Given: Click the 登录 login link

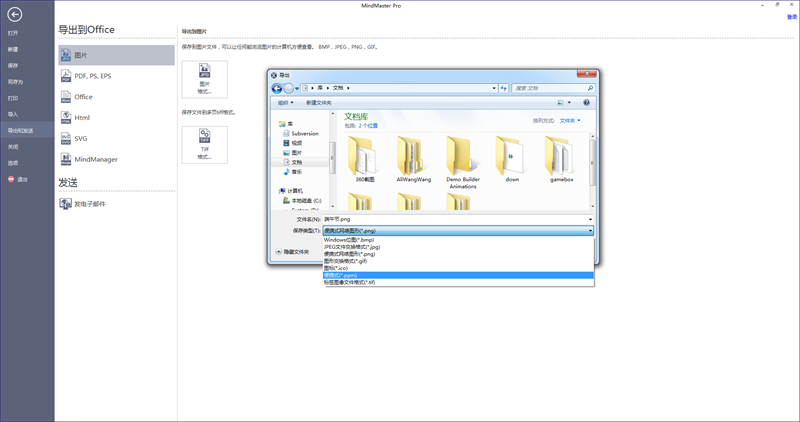Looking at the screenshot, I should click(x=792, y=17).
